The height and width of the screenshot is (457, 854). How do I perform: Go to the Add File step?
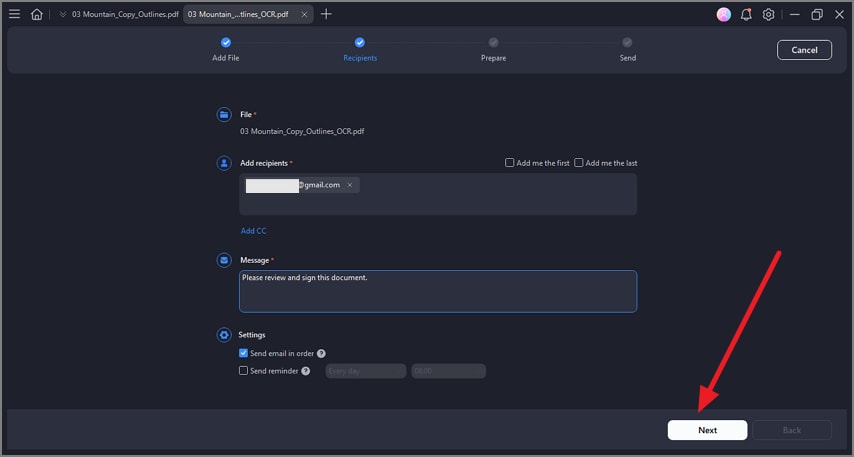[x=225, y=50]
